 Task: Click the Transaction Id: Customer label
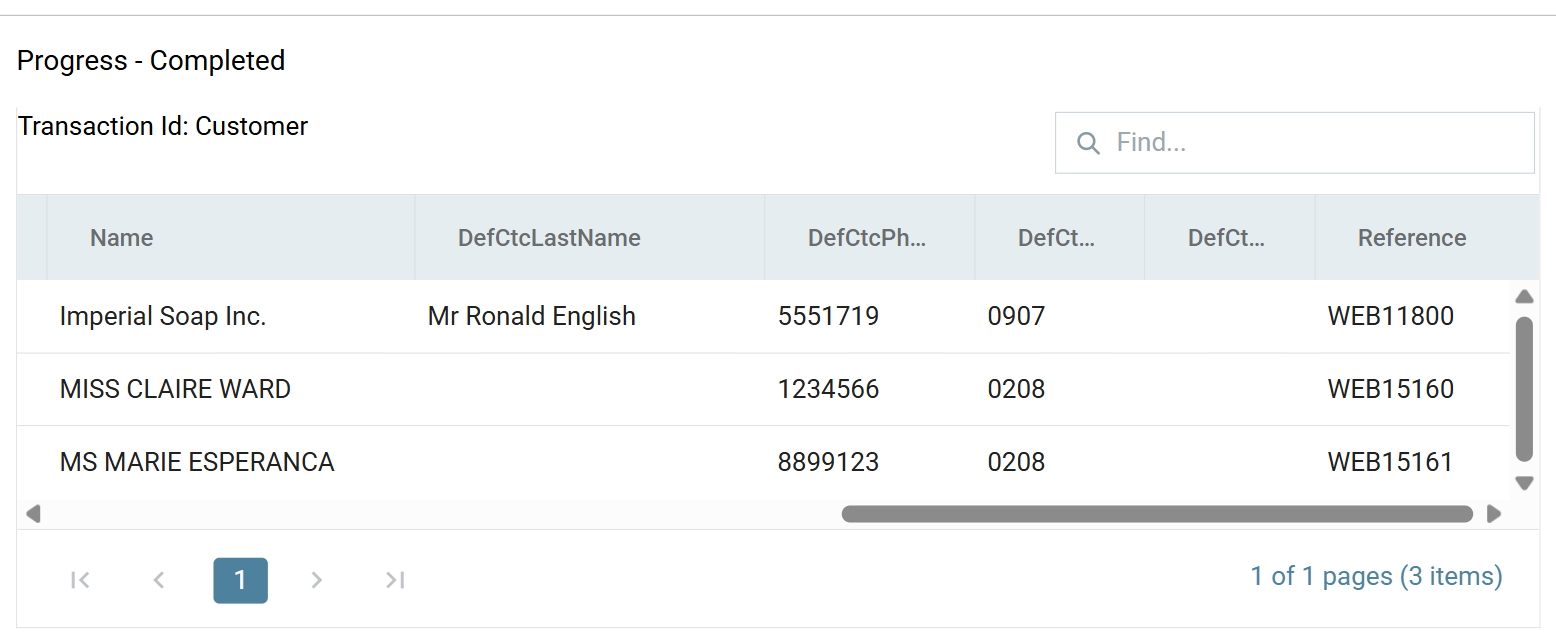[163, 126]
